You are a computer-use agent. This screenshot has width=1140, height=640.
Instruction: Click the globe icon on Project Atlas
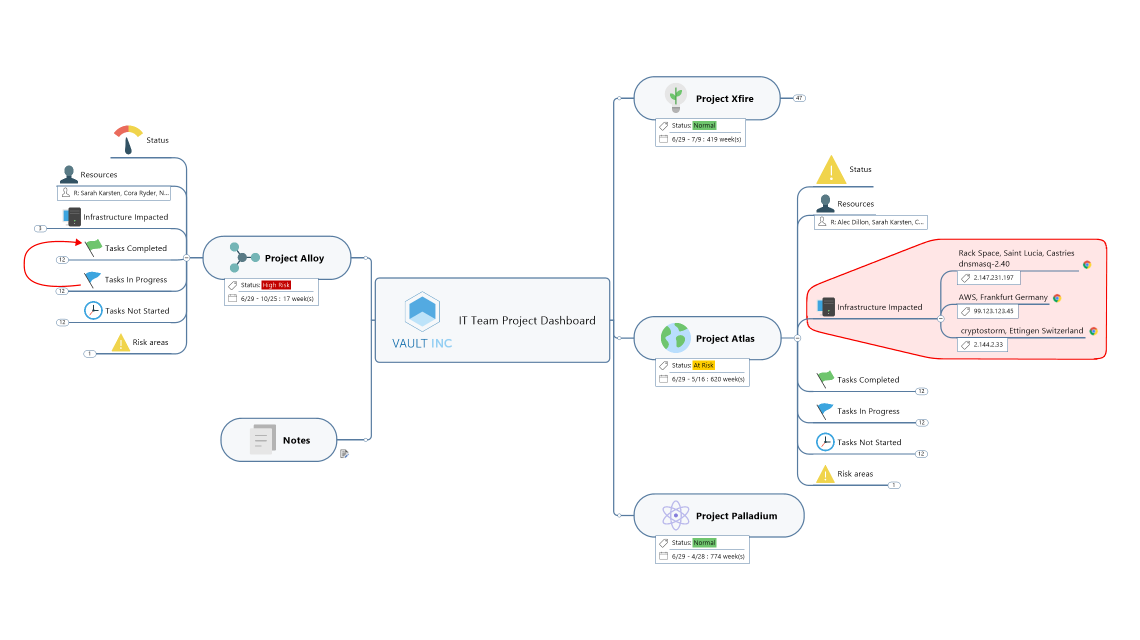[676, 338]
